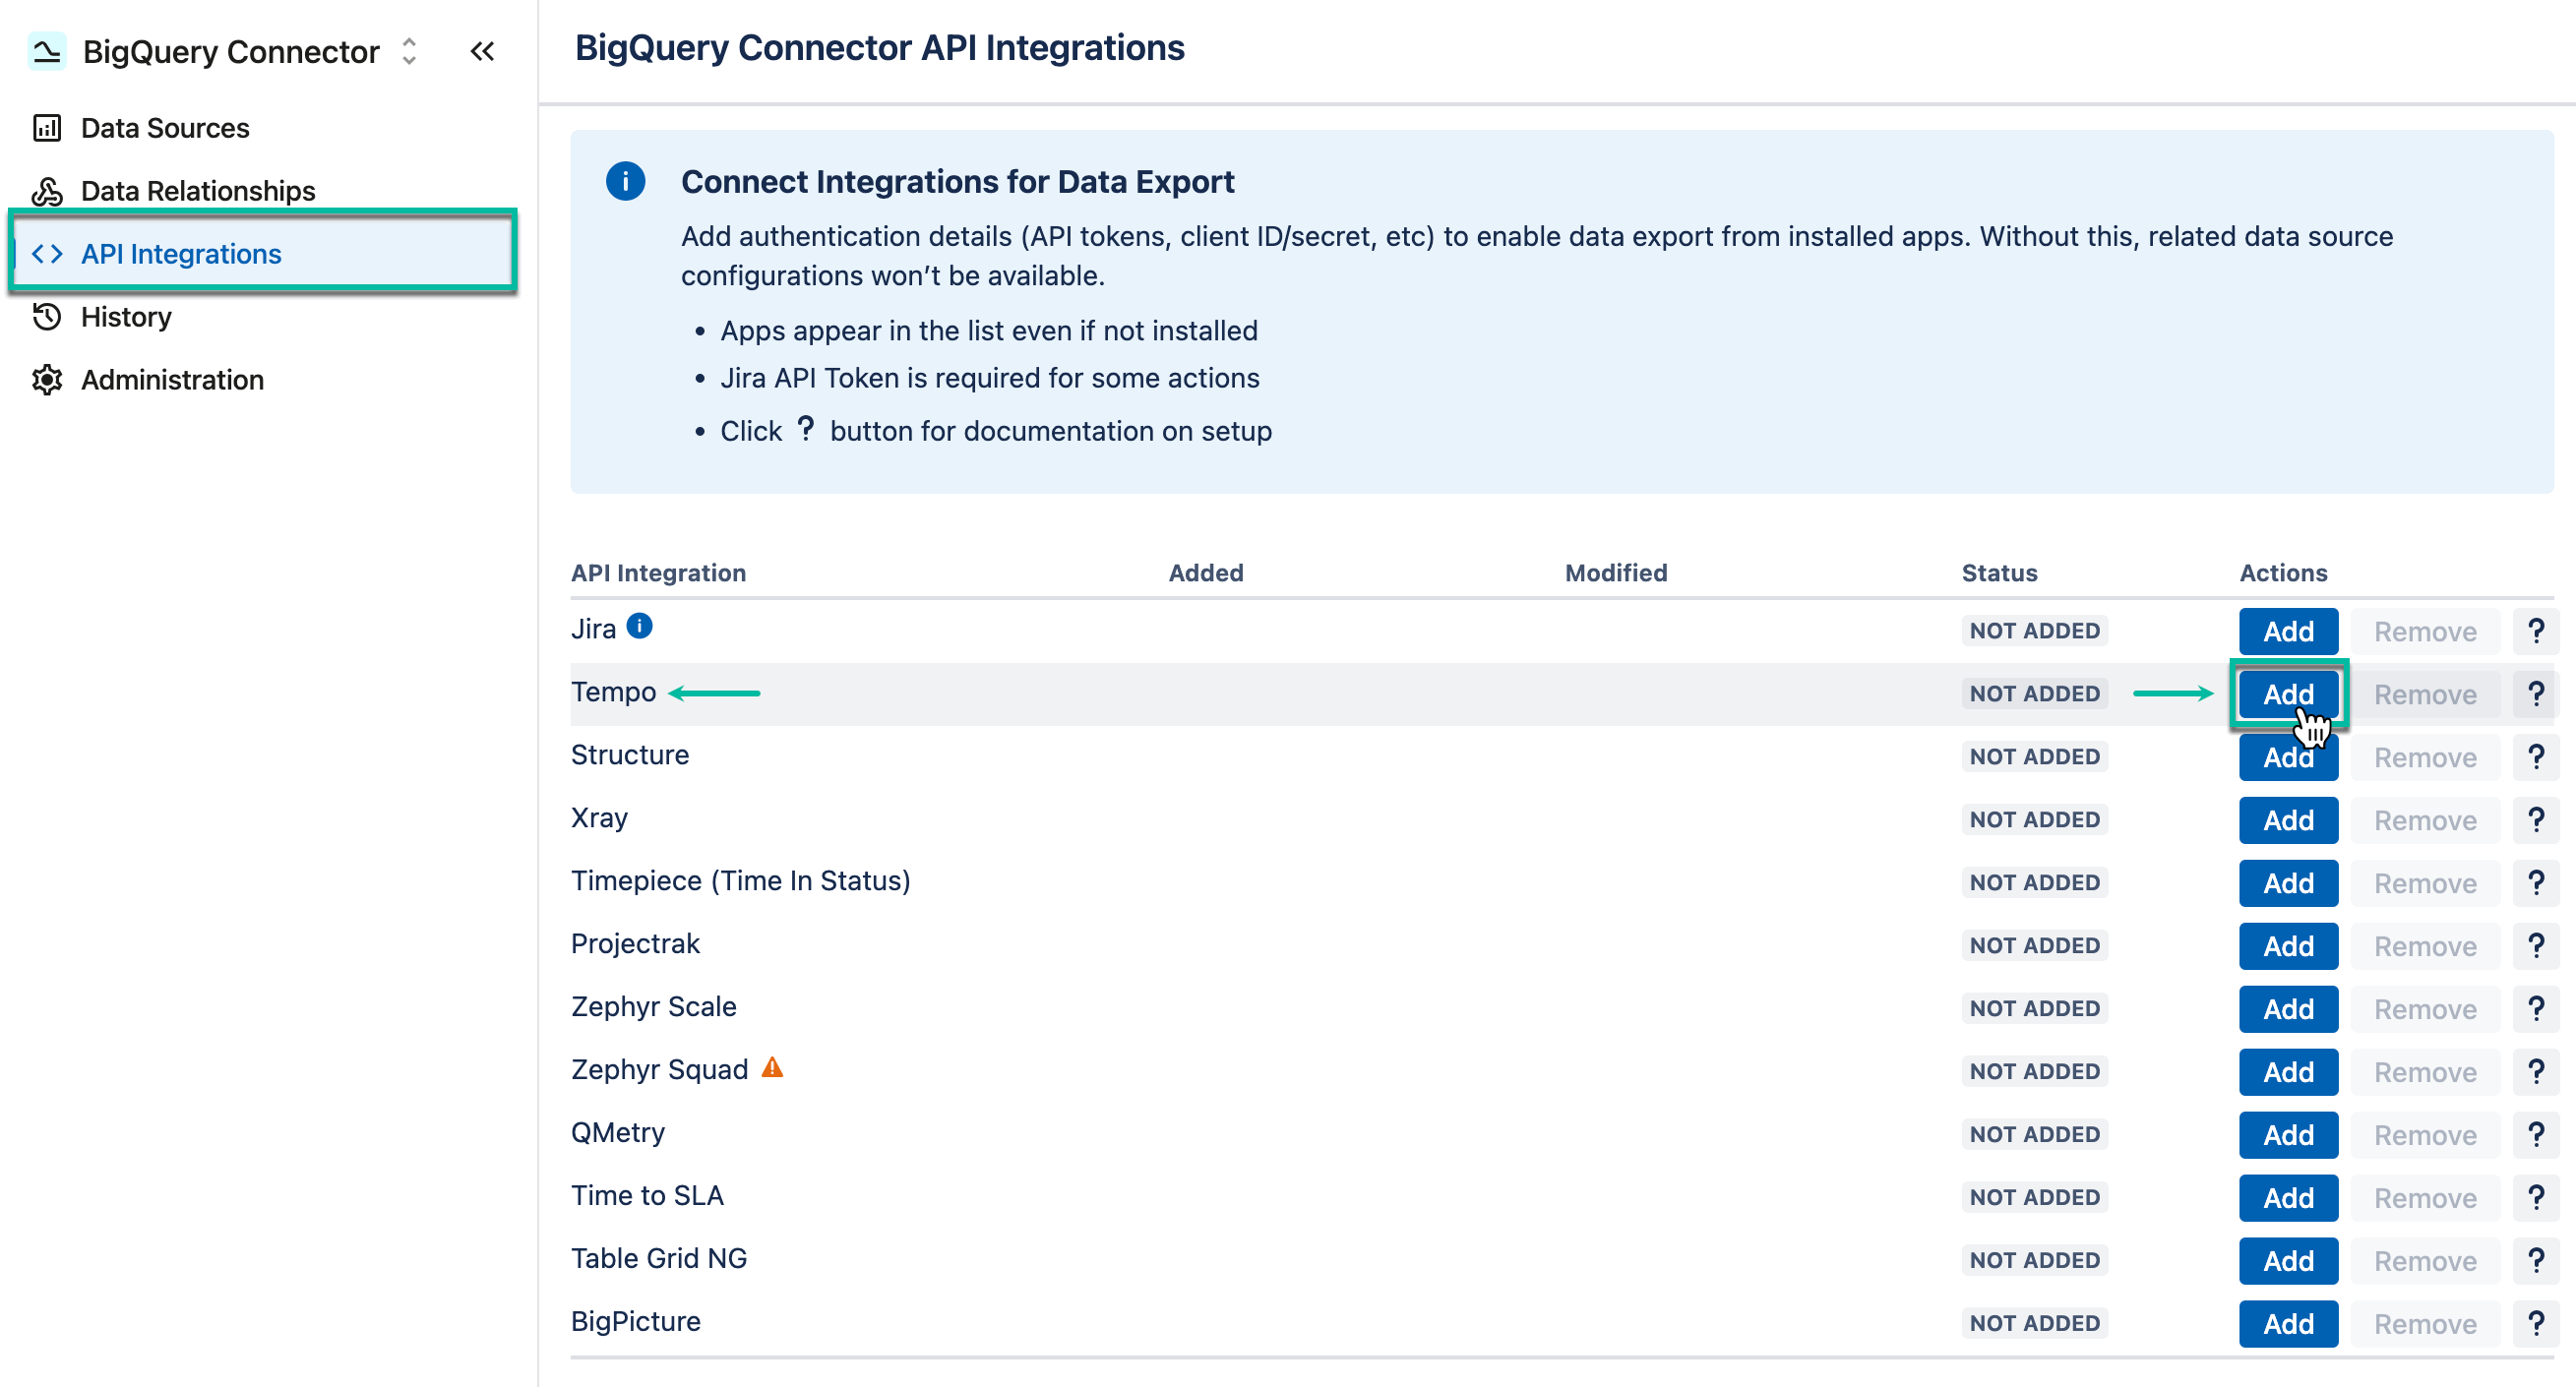Open the Administration gear icon
Viewport: 2576px width, 1387px height.
pos(47,380)
